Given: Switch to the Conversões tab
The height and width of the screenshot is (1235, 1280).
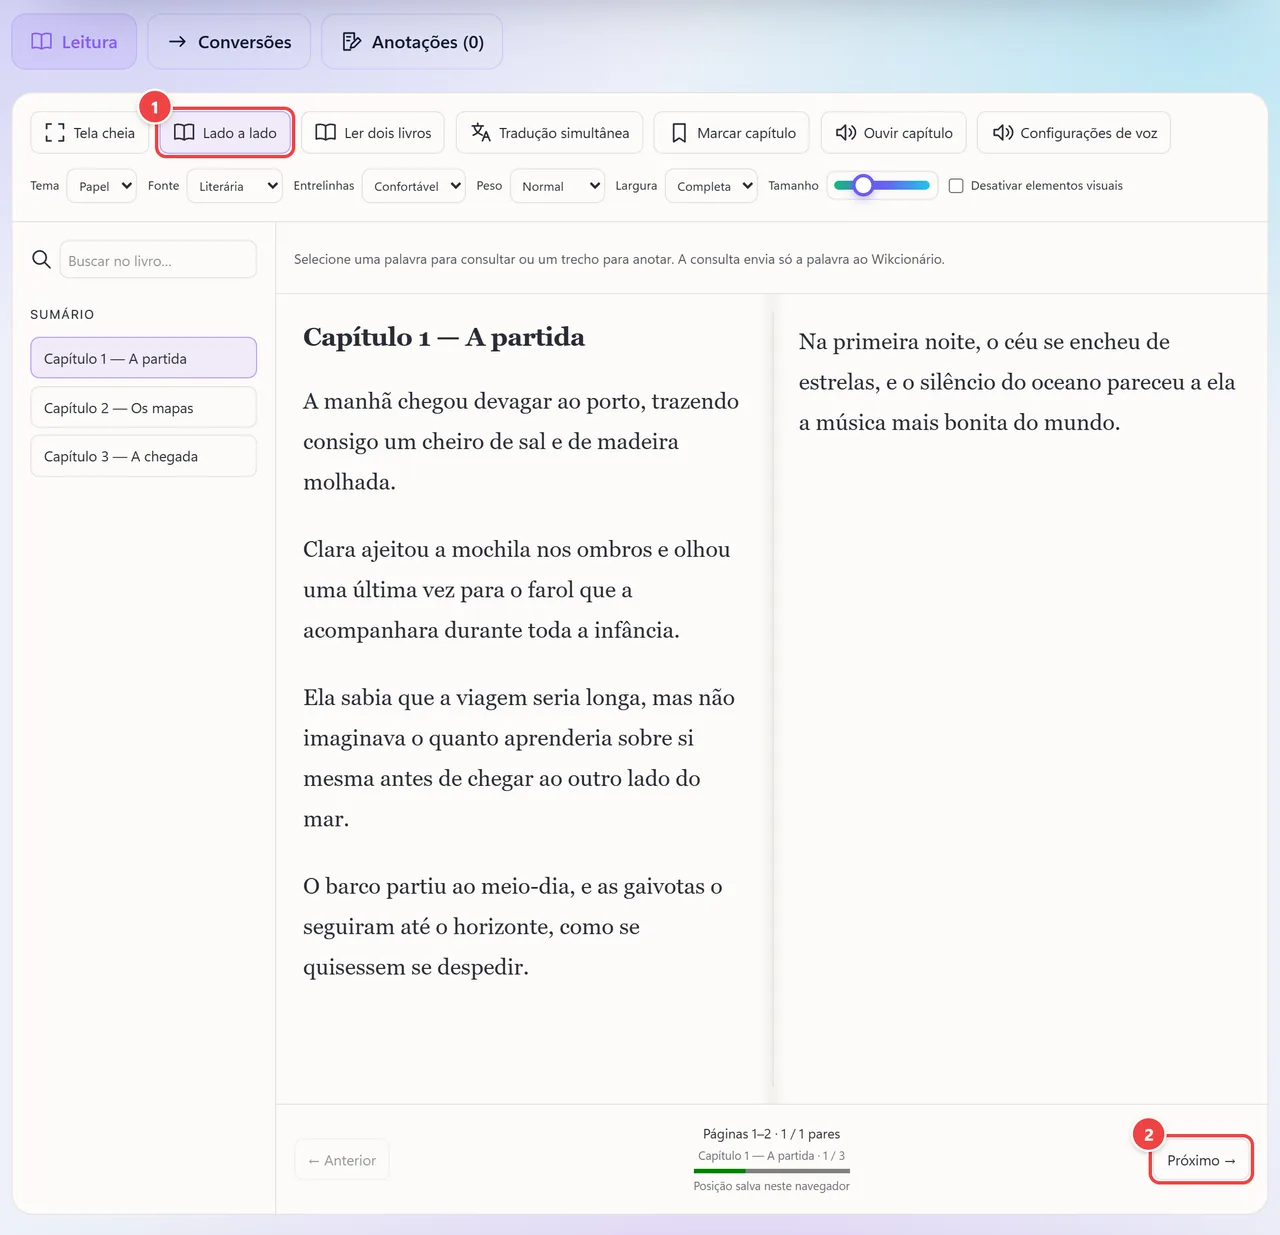Looking at the screenshot, I should 229,42.
